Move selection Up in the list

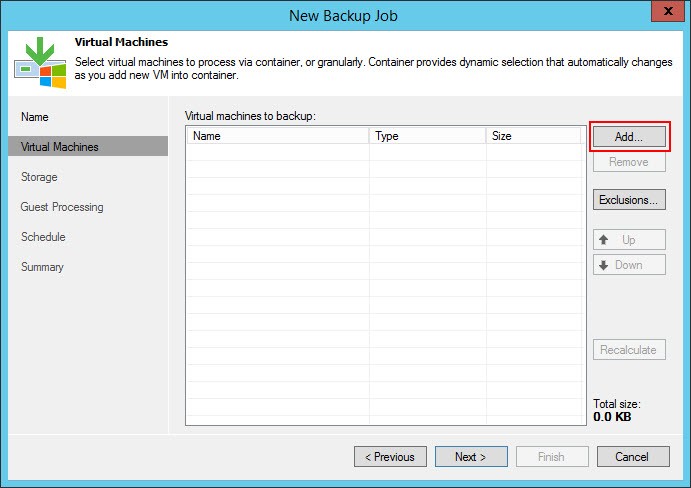[629, 240]
